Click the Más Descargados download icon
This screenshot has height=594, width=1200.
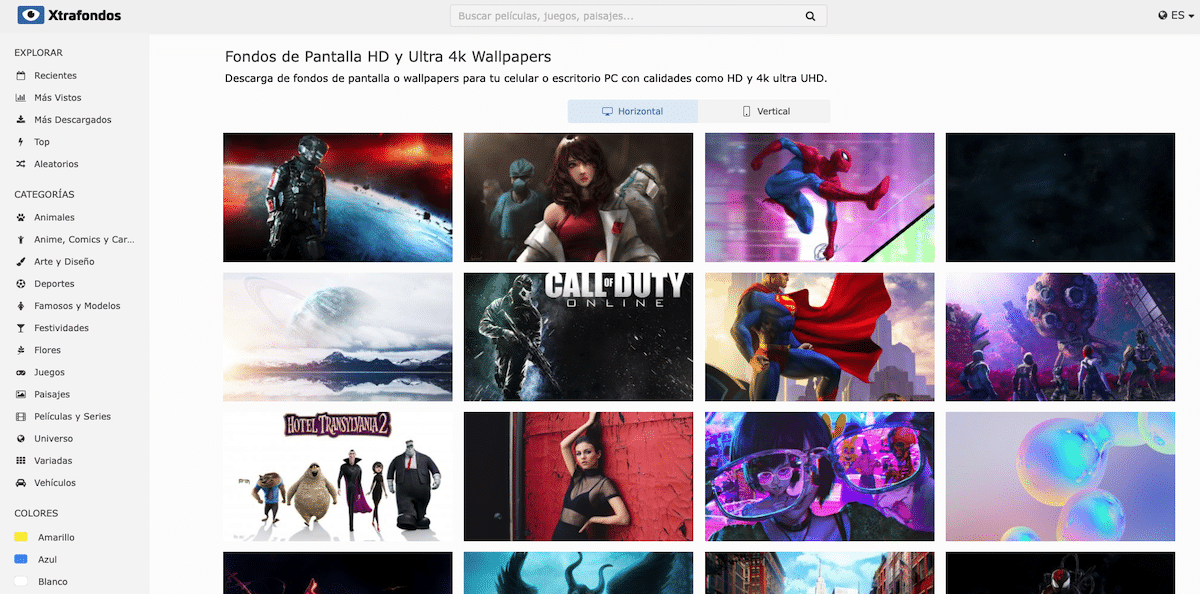[21, 120]
